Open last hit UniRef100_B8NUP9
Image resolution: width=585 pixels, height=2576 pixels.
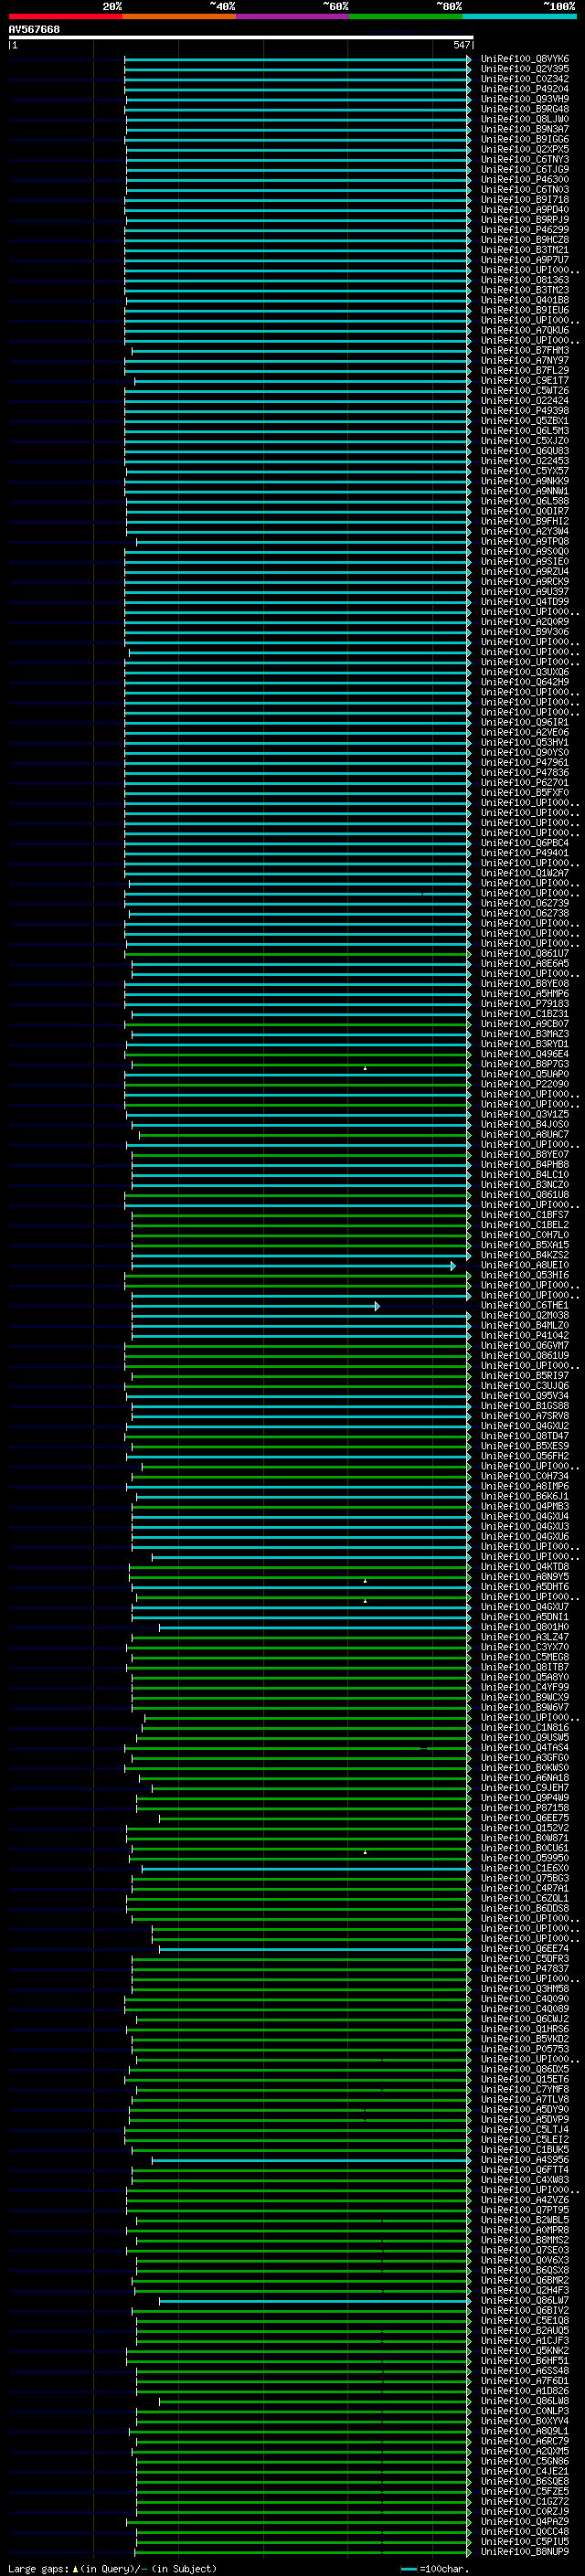(x=525, y=2552)
